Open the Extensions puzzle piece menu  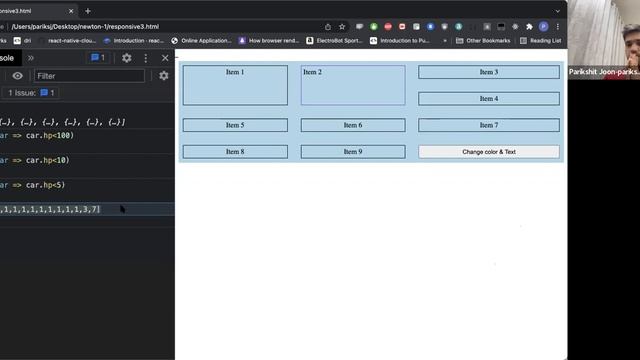point(529,27)
